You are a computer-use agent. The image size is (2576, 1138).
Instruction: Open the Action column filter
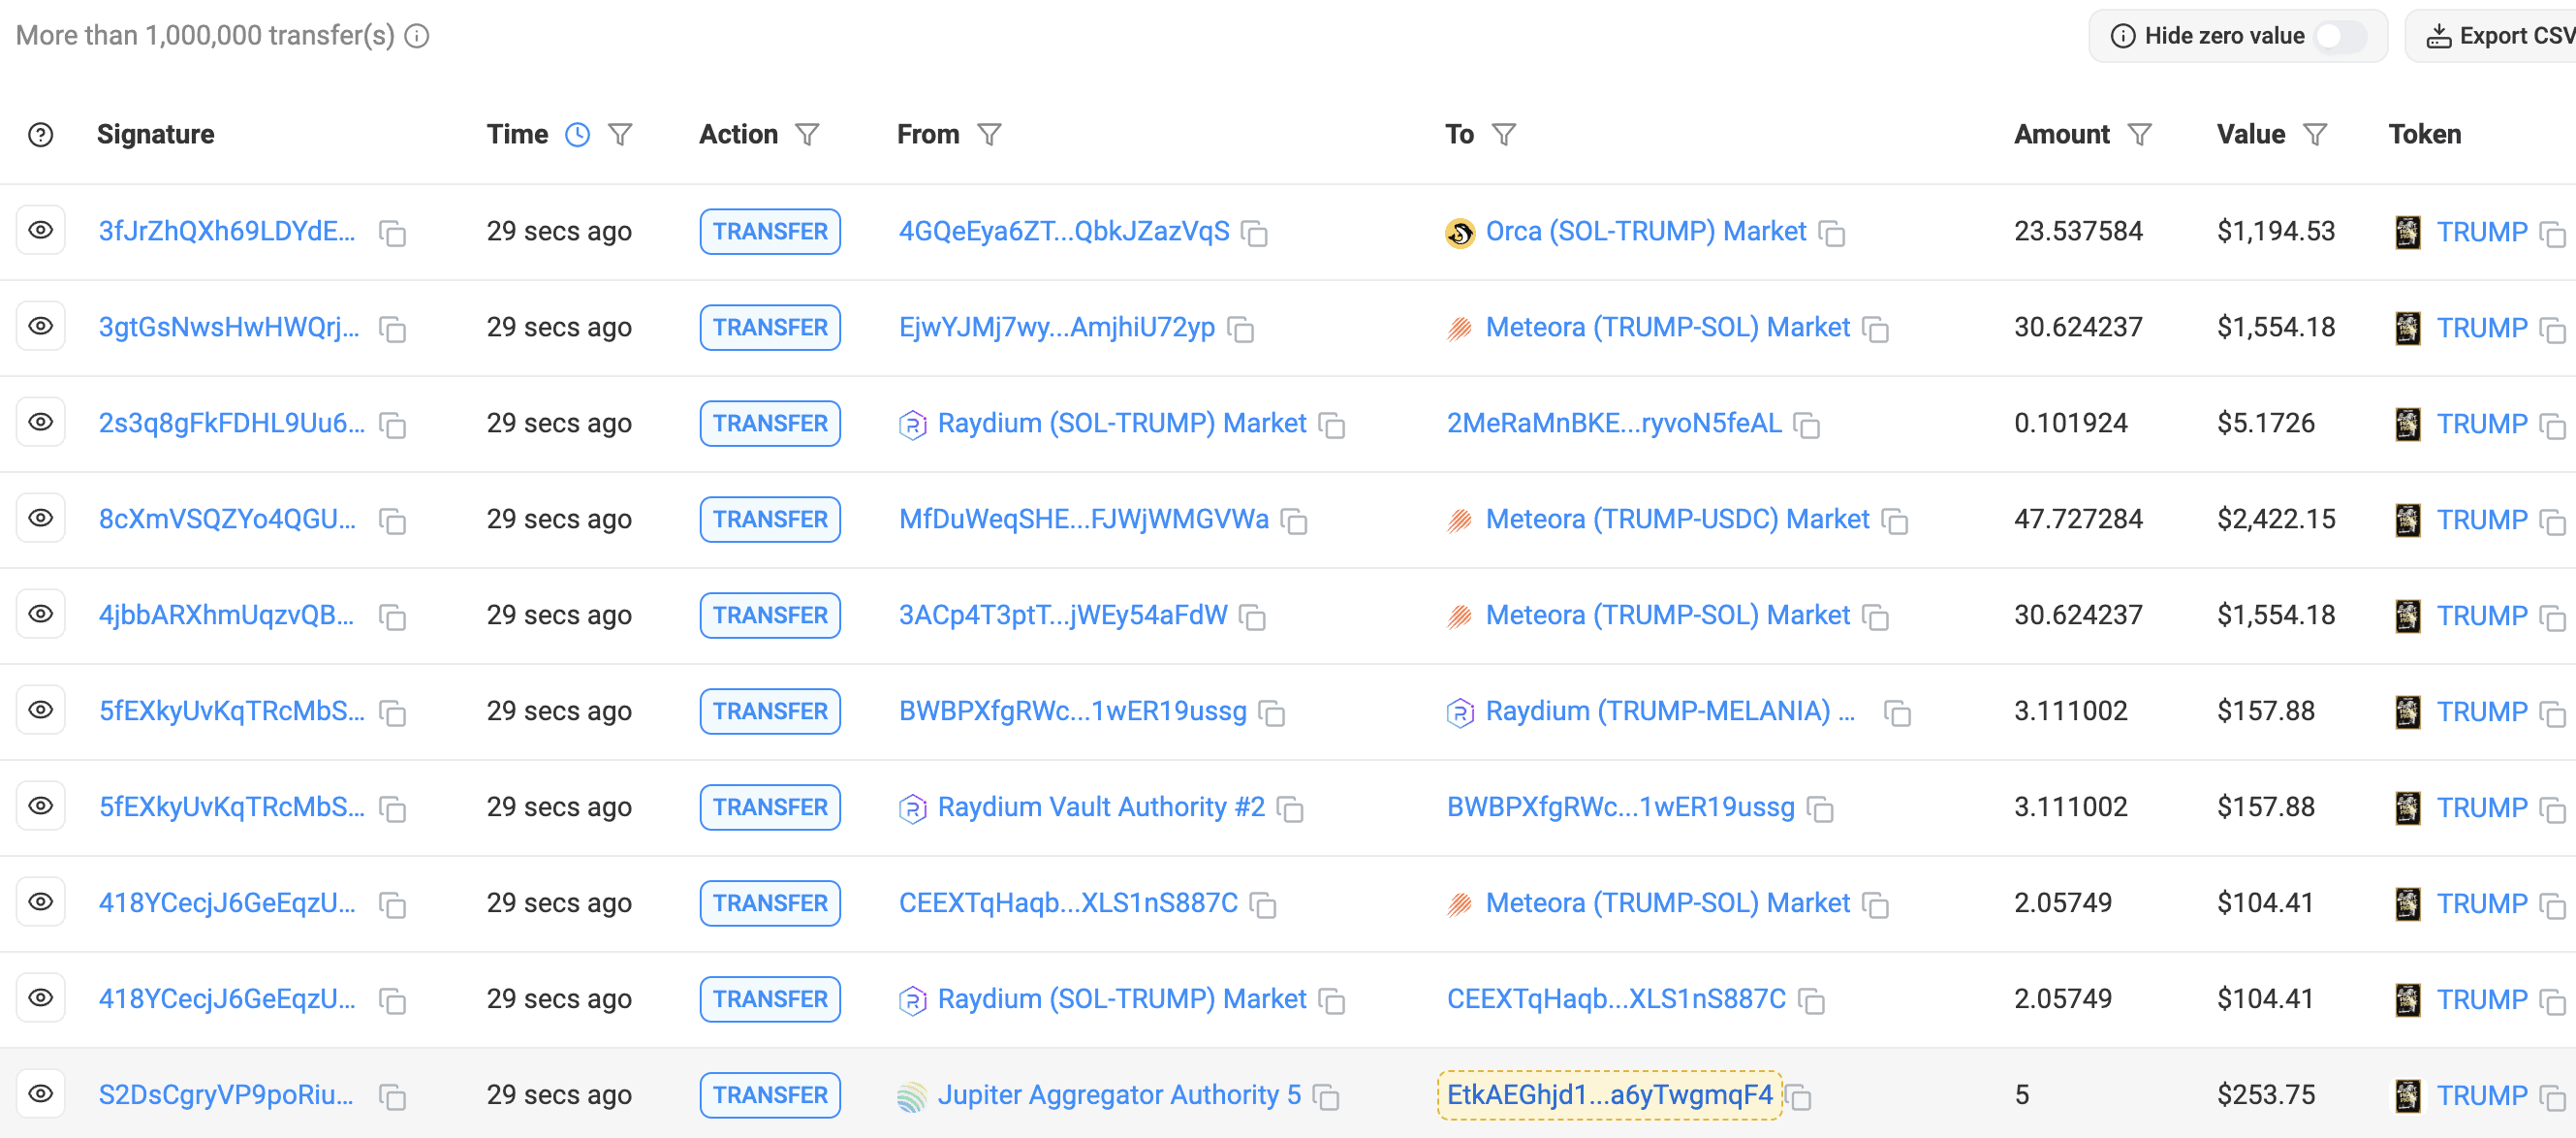(807, 135)
